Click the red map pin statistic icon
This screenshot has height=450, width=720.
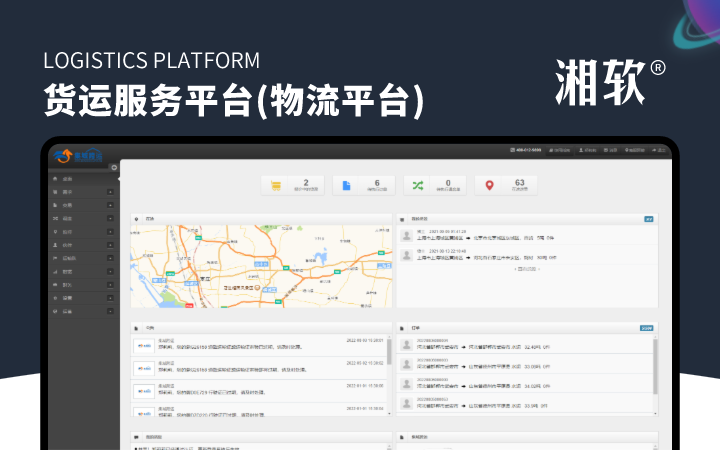489,185
